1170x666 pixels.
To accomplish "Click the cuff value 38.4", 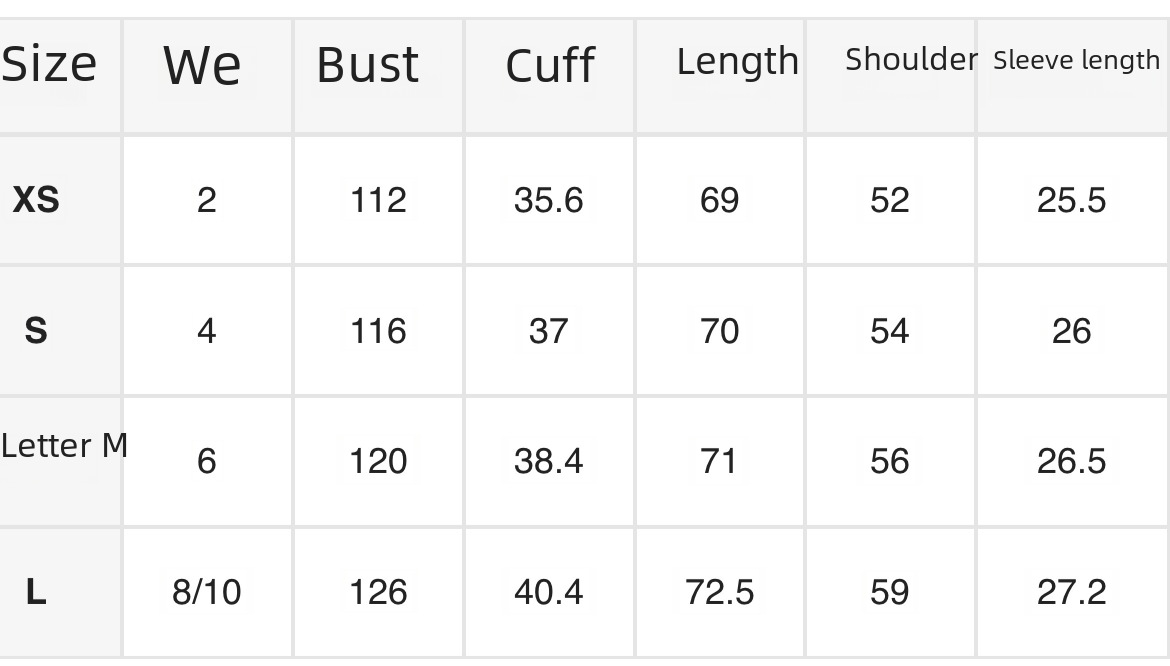I will (548, 461).
